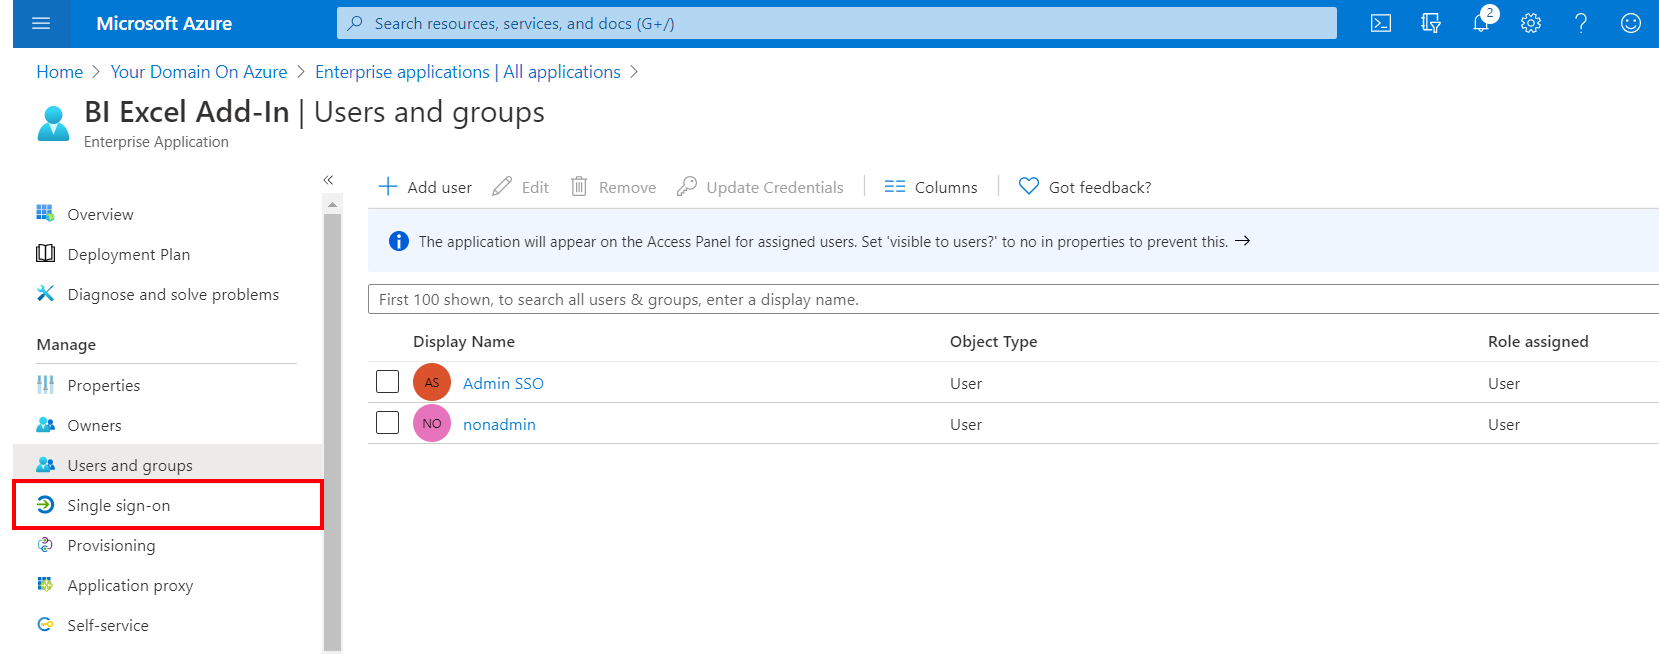1659x654 pixels.
Task: Click the info icon in the banner
Action: [x=399, y=241]
